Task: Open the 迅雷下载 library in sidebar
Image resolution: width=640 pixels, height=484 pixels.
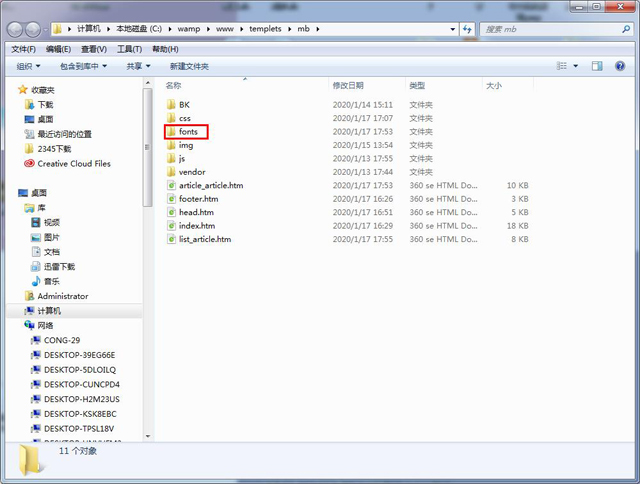Action: click(x=53, y=266)
